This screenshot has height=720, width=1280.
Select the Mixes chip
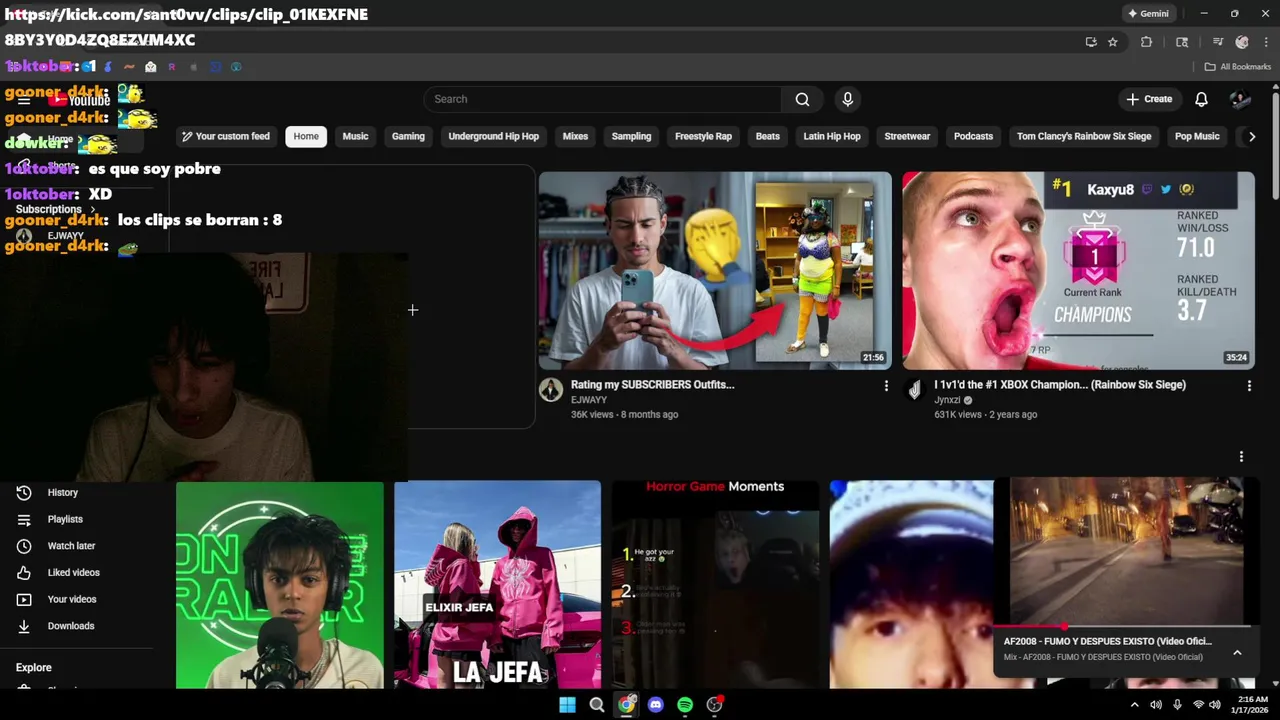tap(575, 136)
